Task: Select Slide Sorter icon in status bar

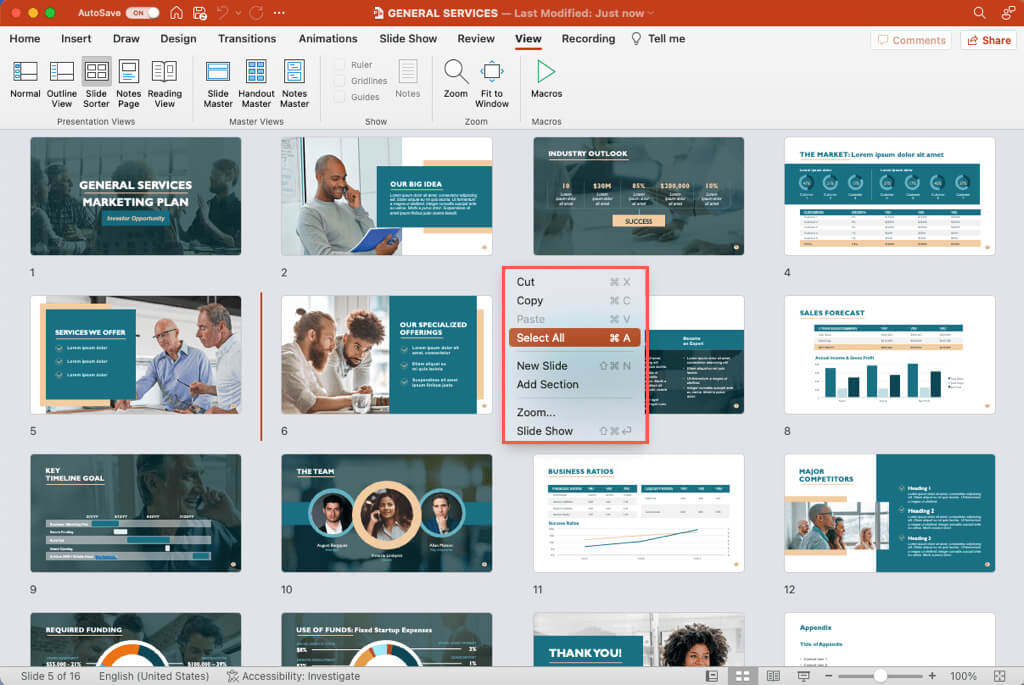Action: [x=743, y=676]
